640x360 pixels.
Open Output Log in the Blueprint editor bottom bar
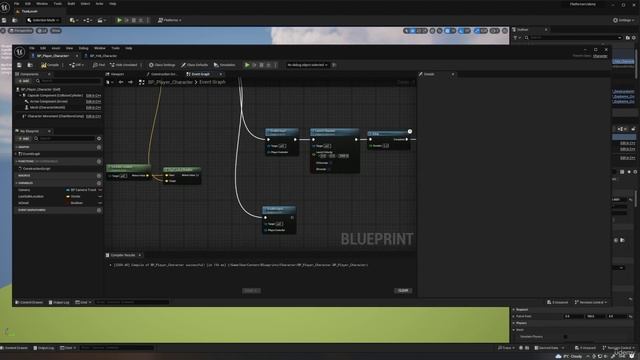click(x=59, y=302)
